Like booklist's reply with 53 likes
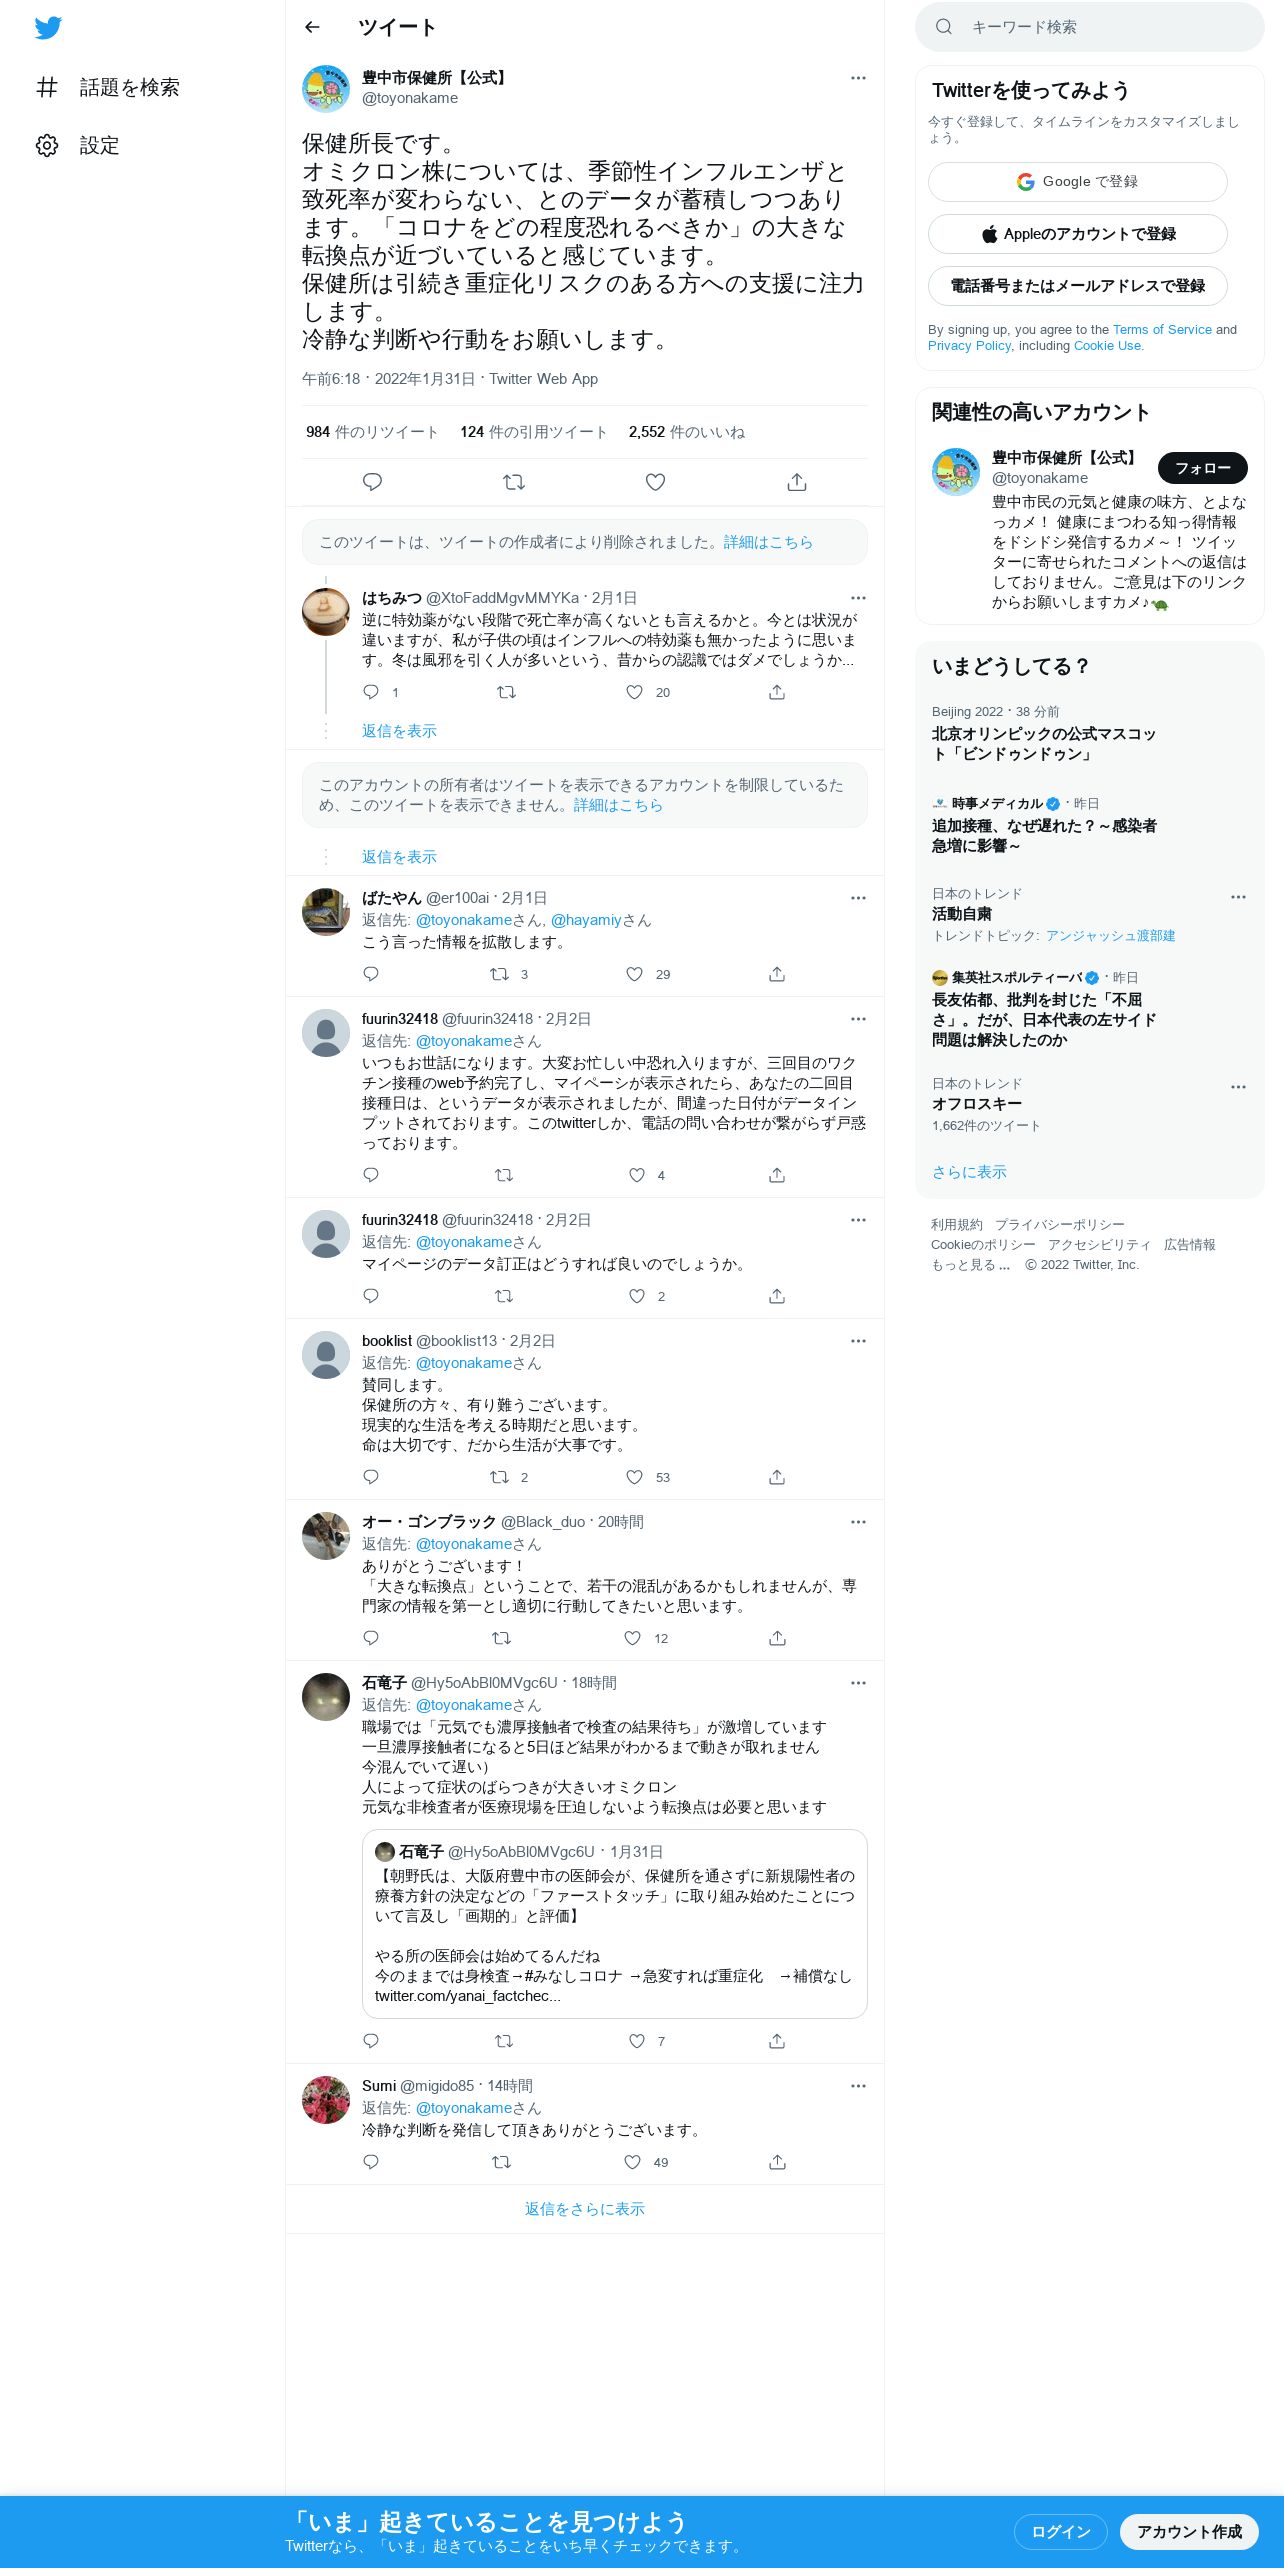 click(634, 1477)
